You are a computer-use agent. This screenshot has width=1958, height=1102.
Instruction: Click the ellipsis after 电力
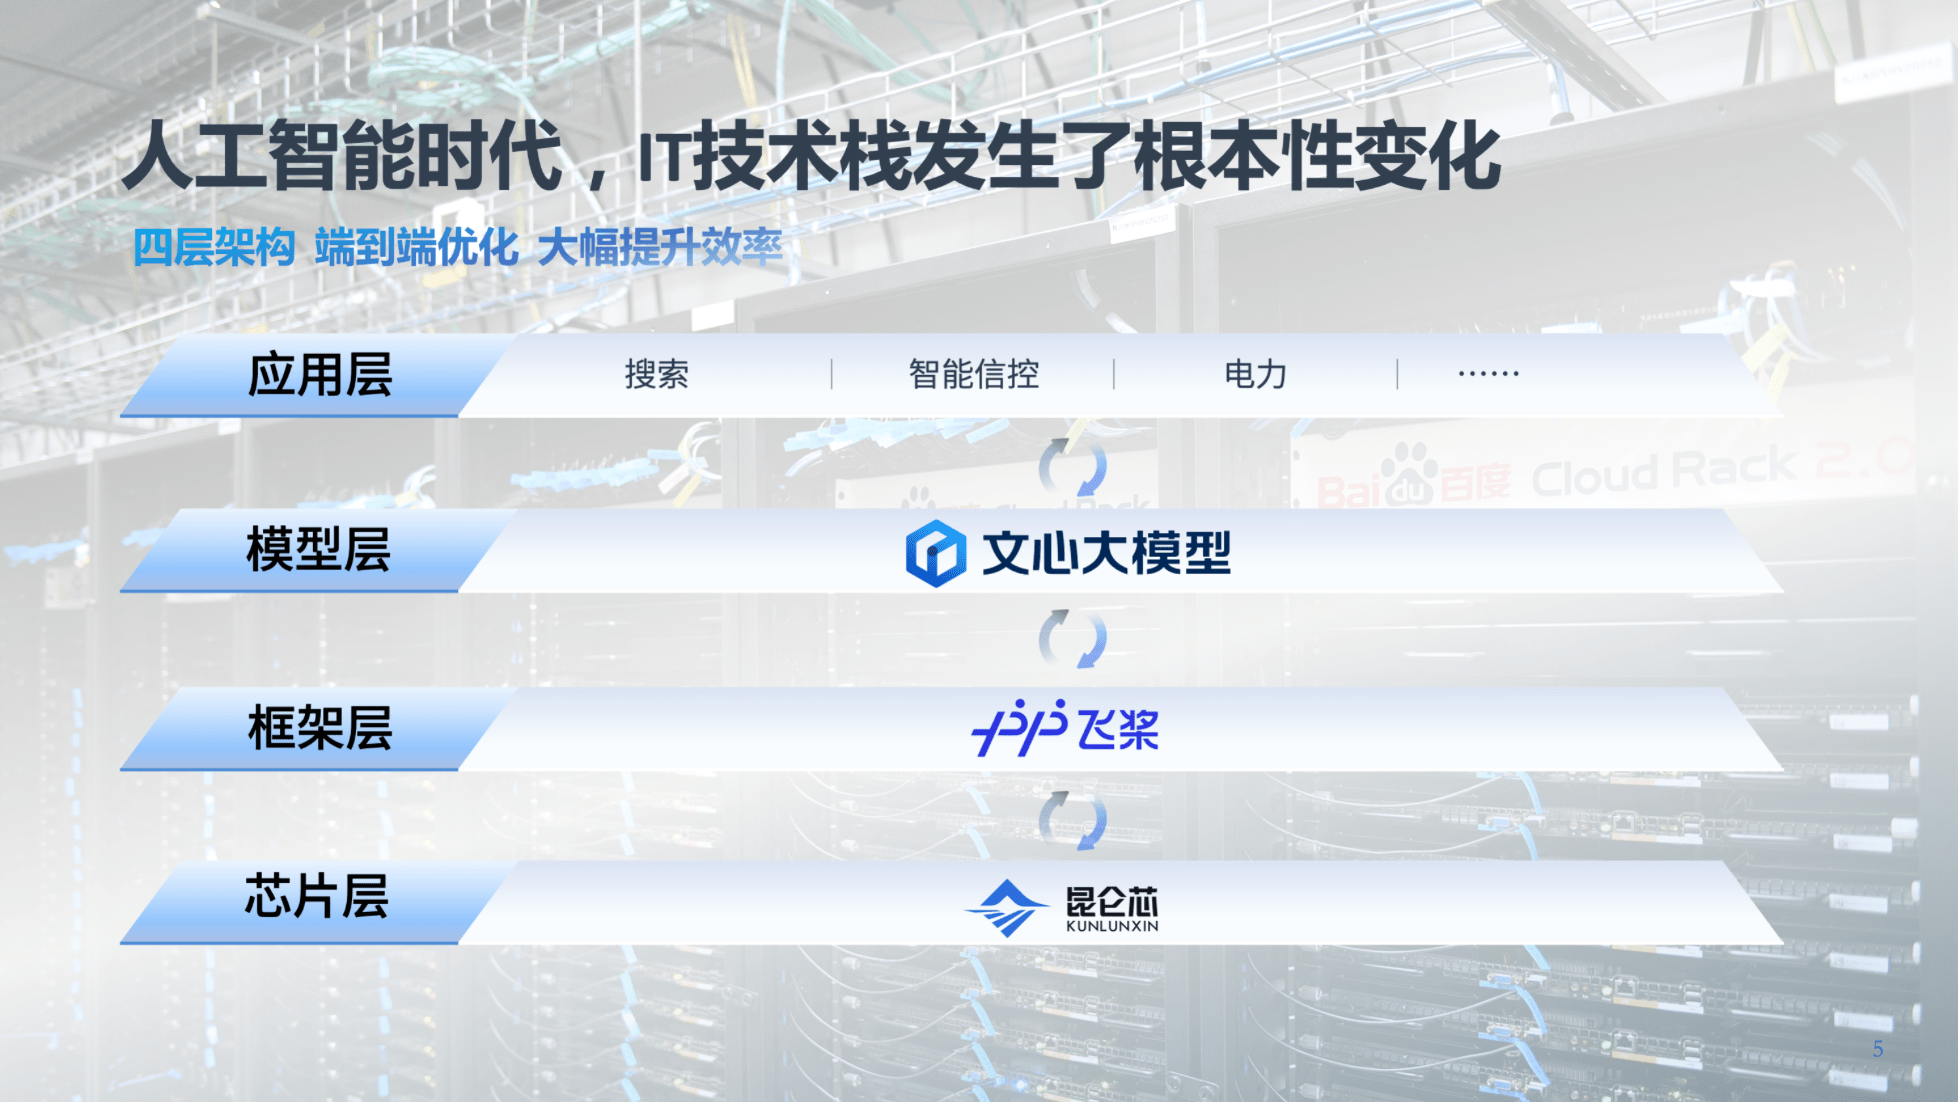click(1488, 374)
